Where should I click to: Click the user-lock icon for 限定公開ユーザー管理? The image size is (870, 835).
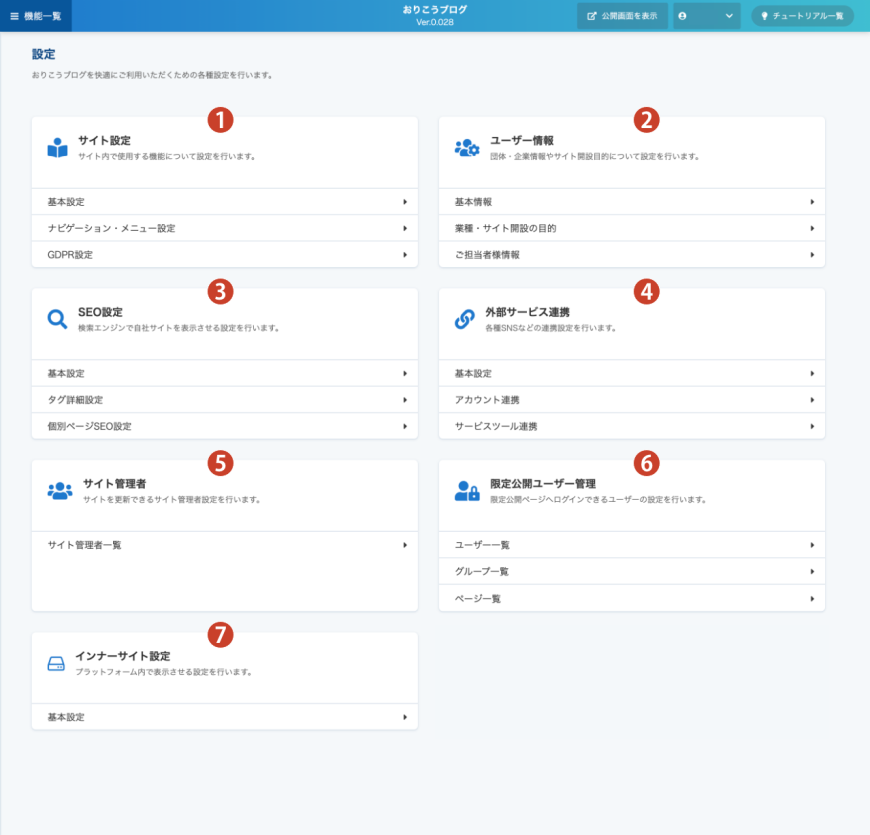466,491
